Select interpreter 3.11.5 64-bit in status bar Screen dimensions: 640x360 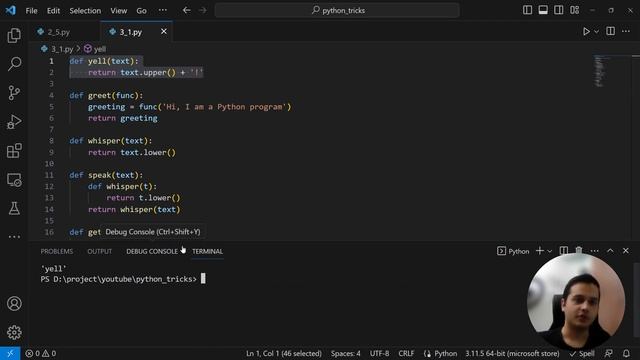click(512, 353)
